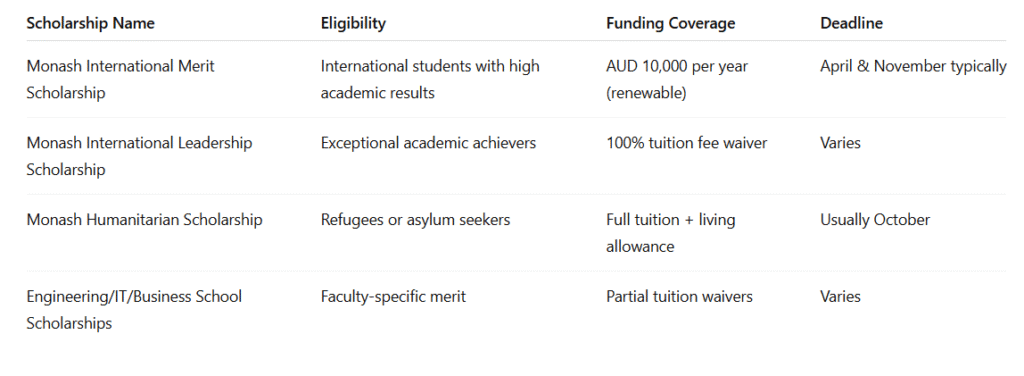This screenshot has height=376, width=1024.
Task: Click '100% tuition fee waiver' cell
Action: (x=686, y=143)
